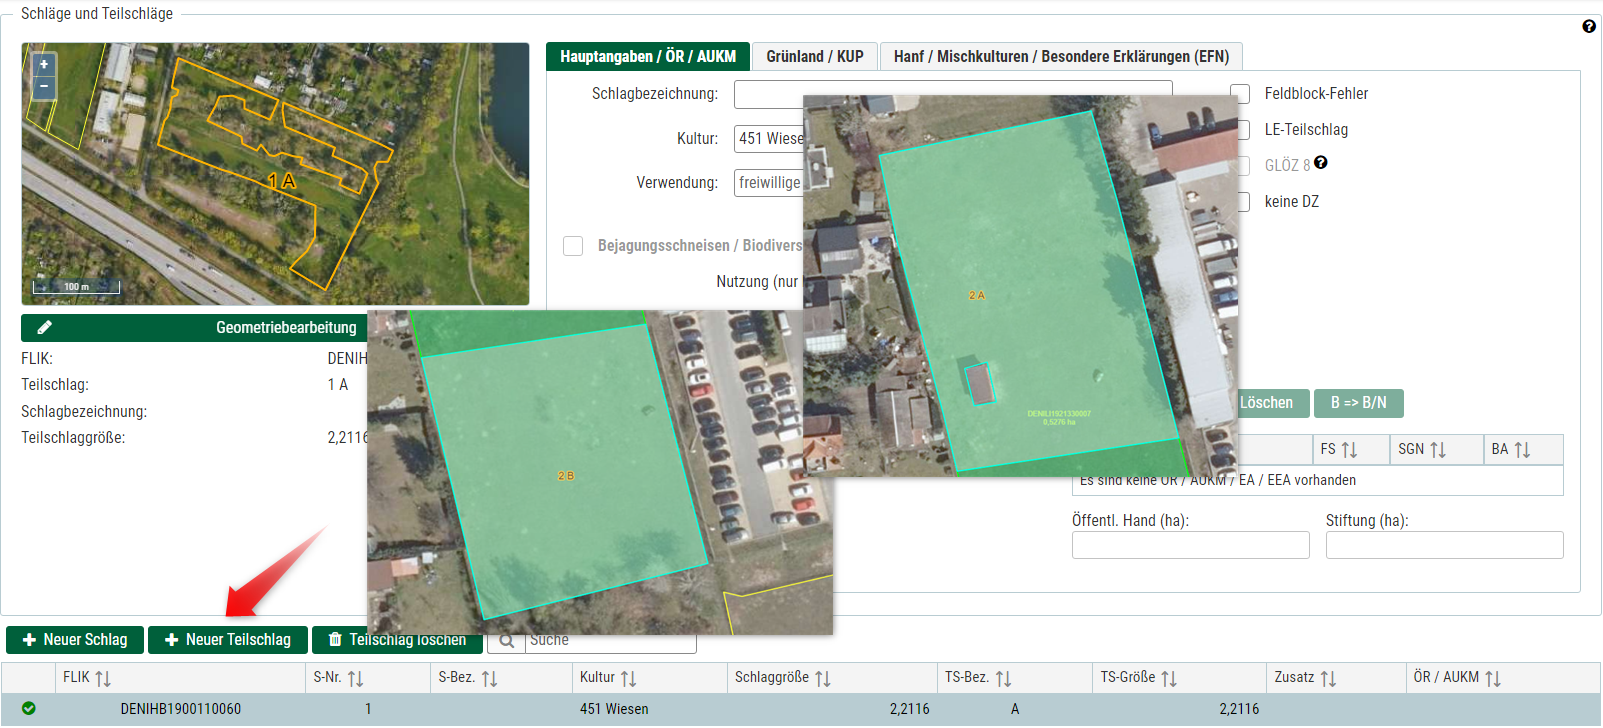Open Hanf / Mischkulturen / Besondere Erklärungen tab
This screenshot has height=728, width=1603.
point(1060,57)
